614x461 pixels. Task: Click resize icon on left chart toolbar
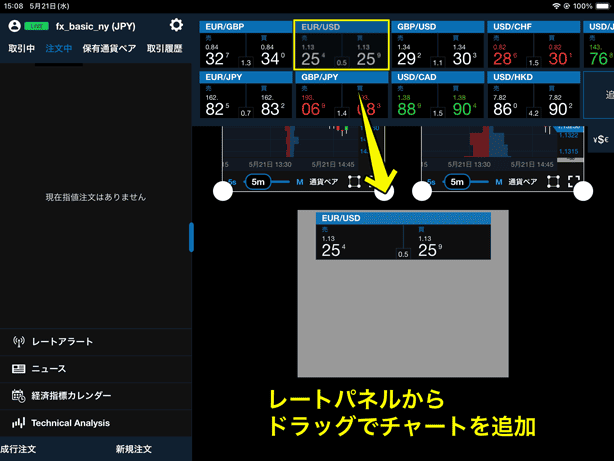pyautogui.click(x=354, y=182)
